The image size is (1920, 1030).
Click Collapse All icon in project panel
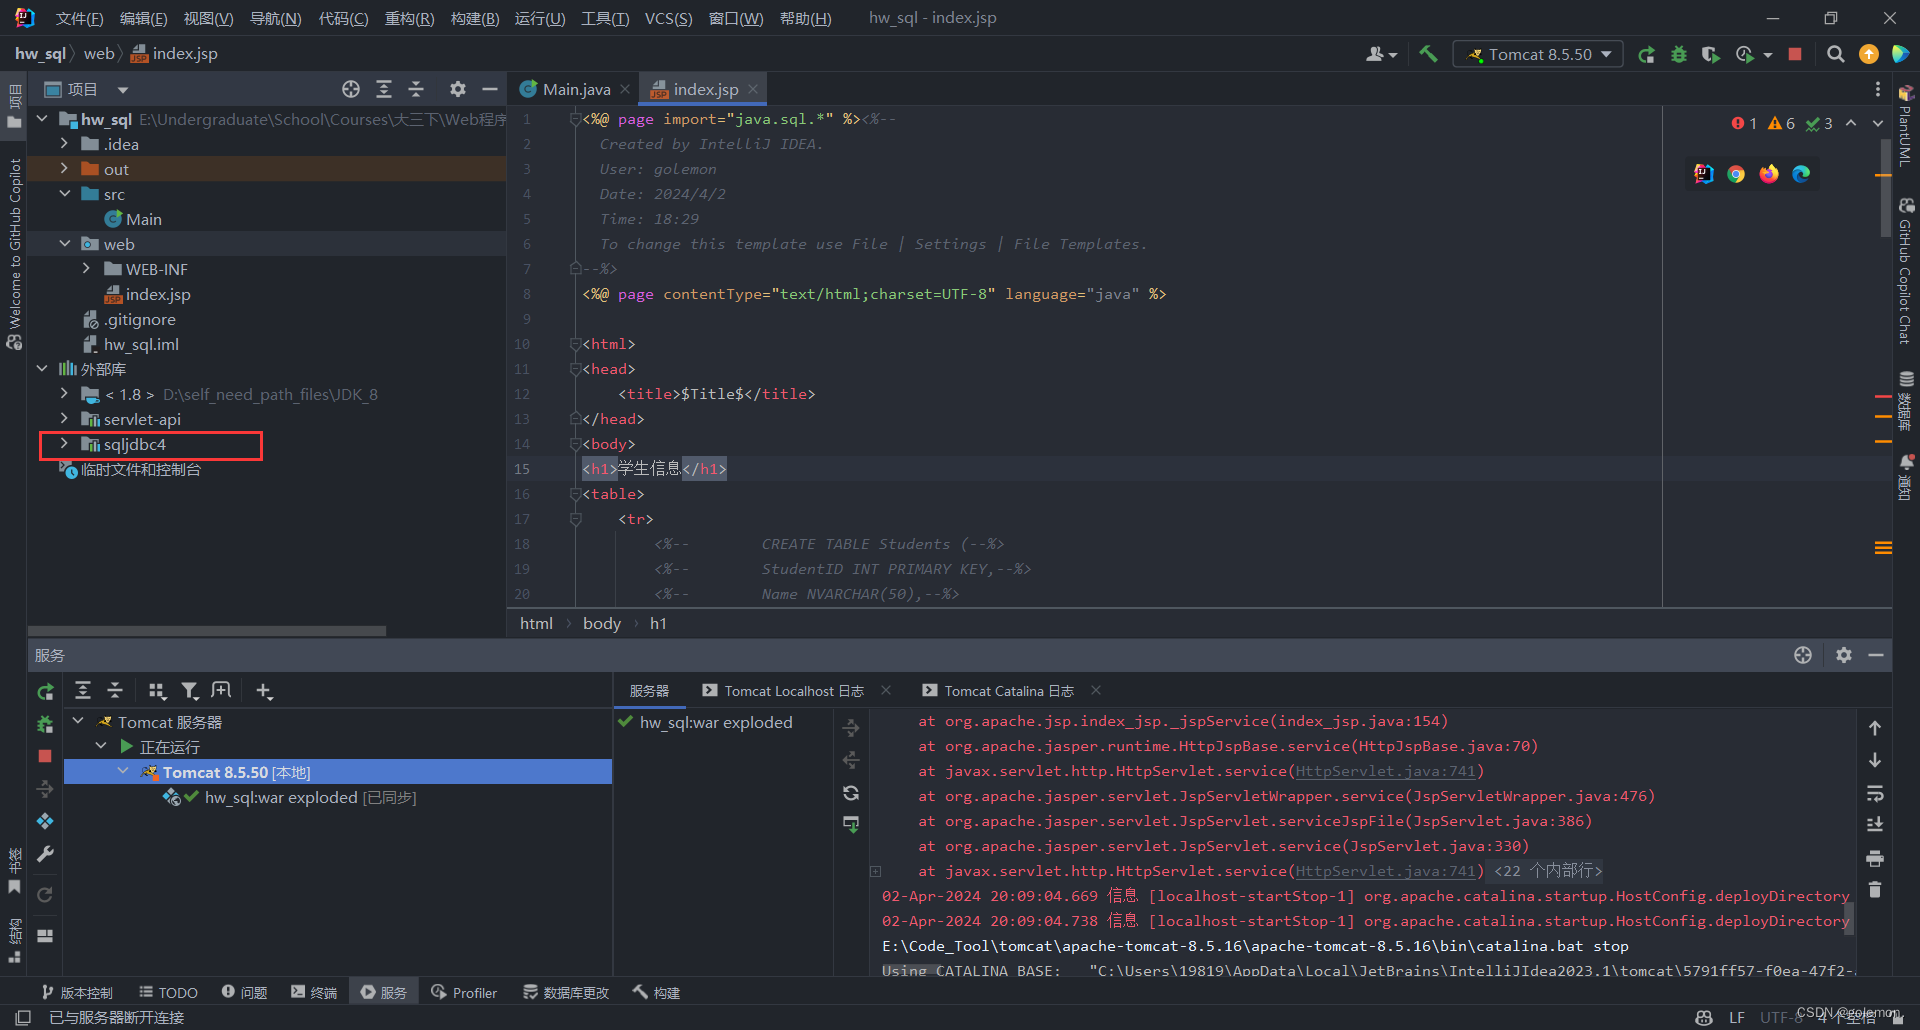417,89
